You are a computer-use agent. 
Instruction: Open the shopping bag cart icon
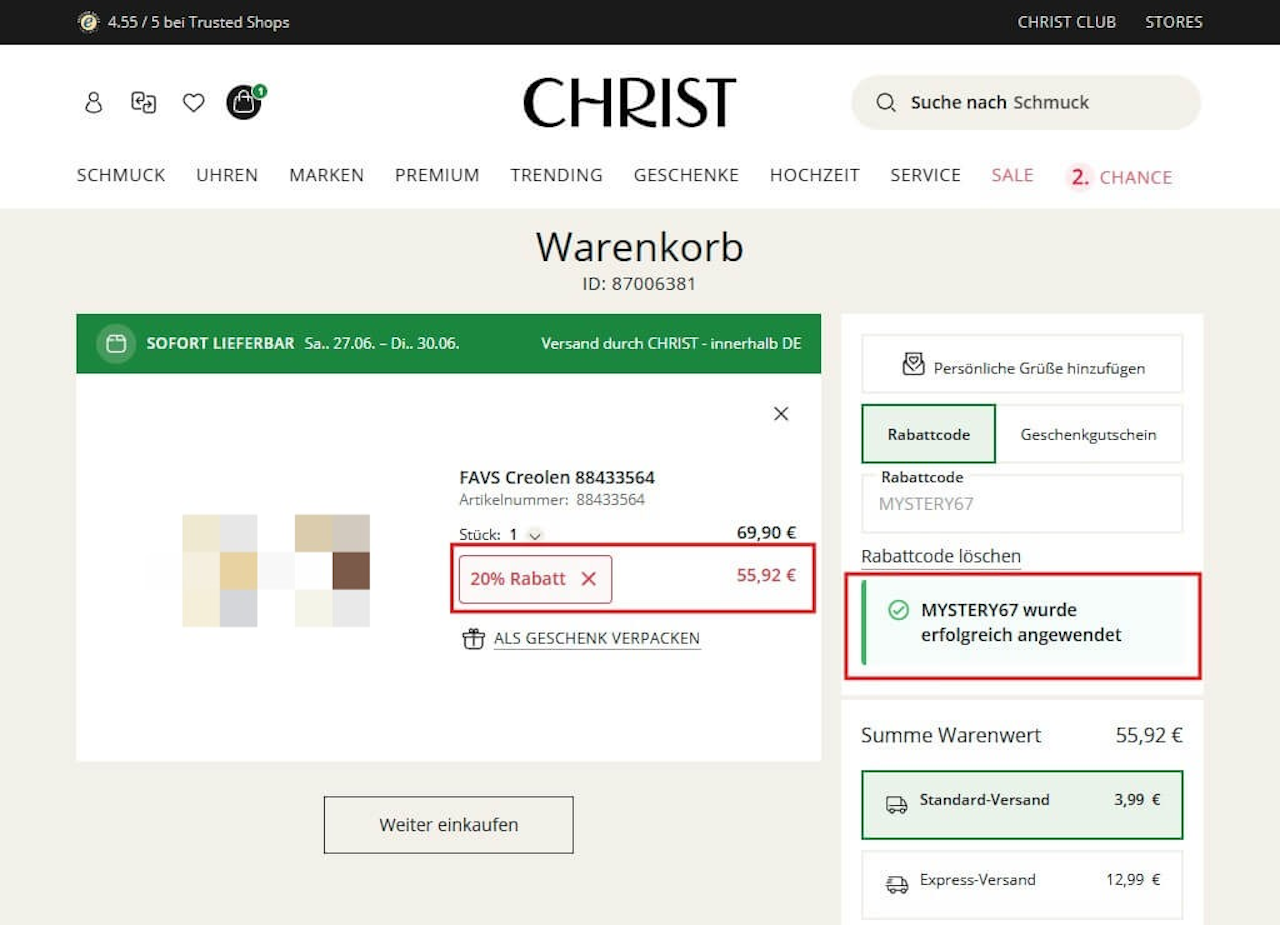(244, 102)
